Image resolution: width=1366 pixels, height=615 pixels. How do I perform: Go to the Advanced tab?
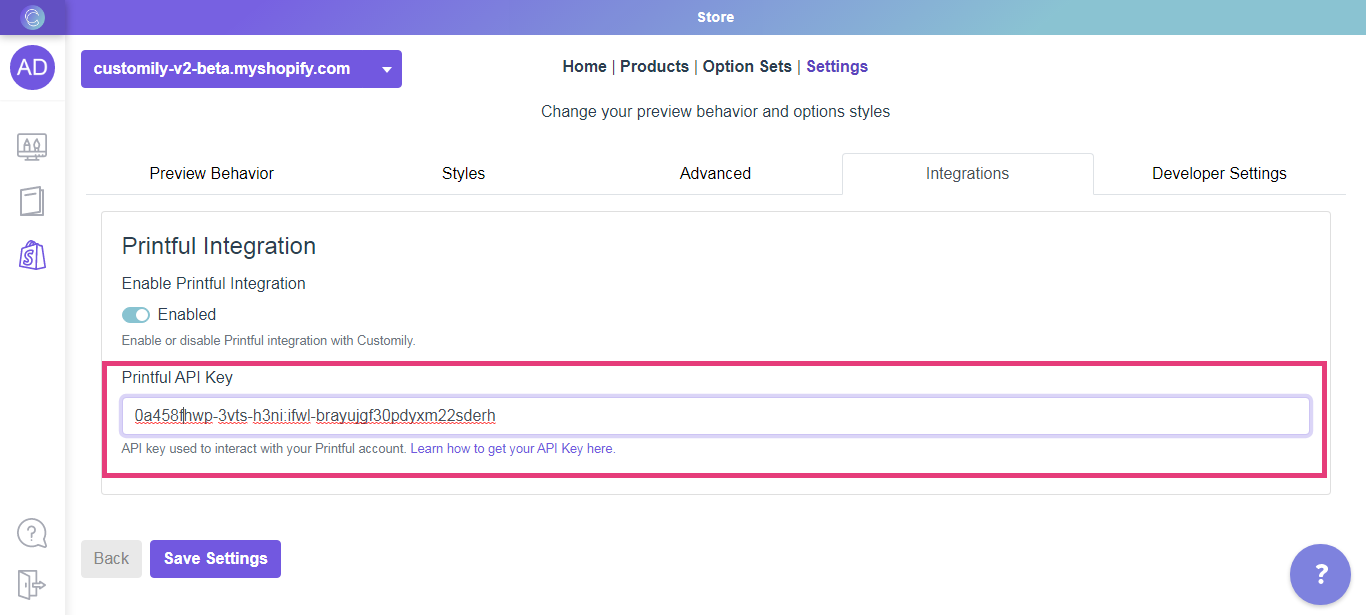pos(715,174)
